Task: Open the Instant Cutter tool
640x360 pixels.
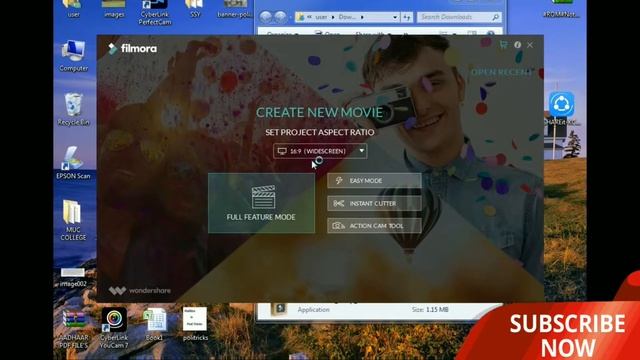Action: (374, 203)
